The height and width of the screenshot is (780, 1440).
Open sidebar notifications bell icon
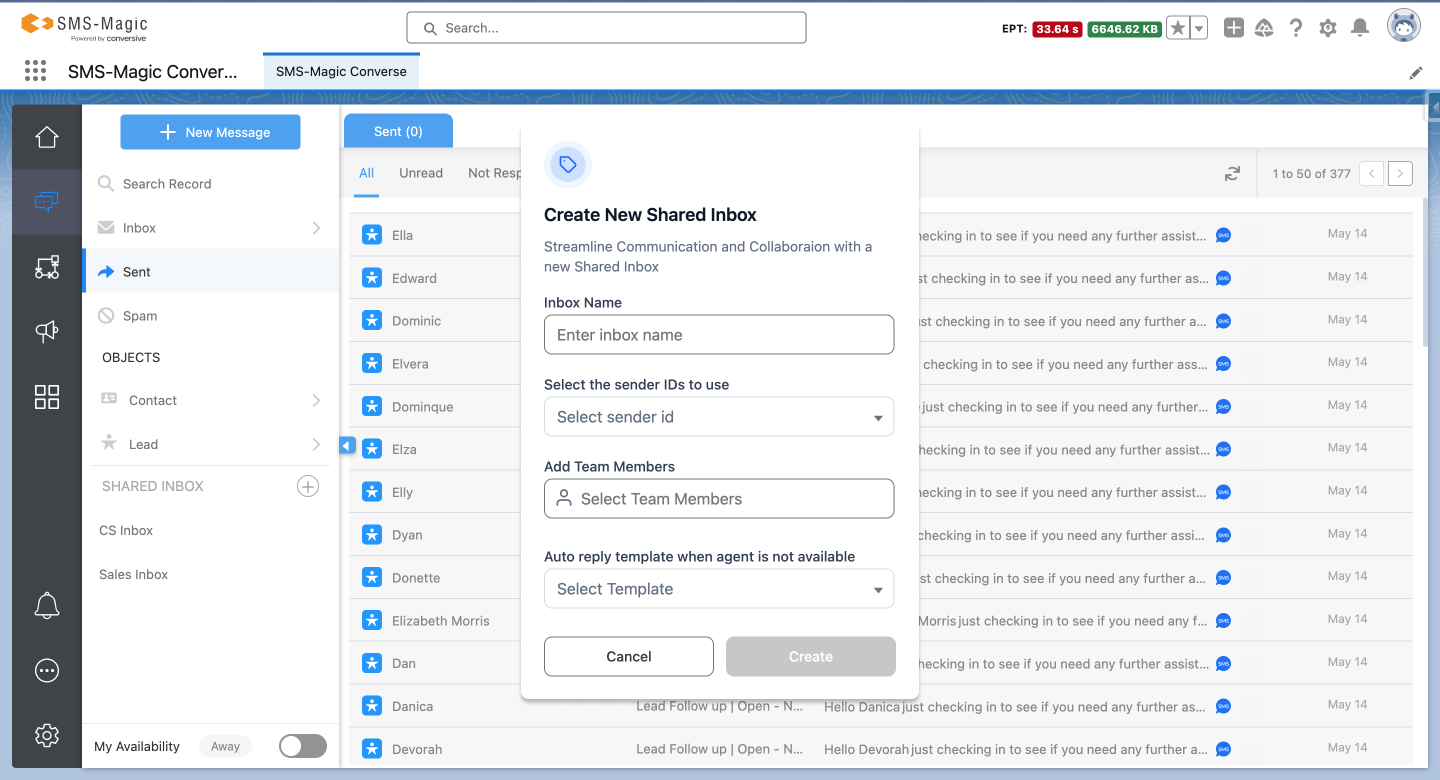click(x=47, y=605)
